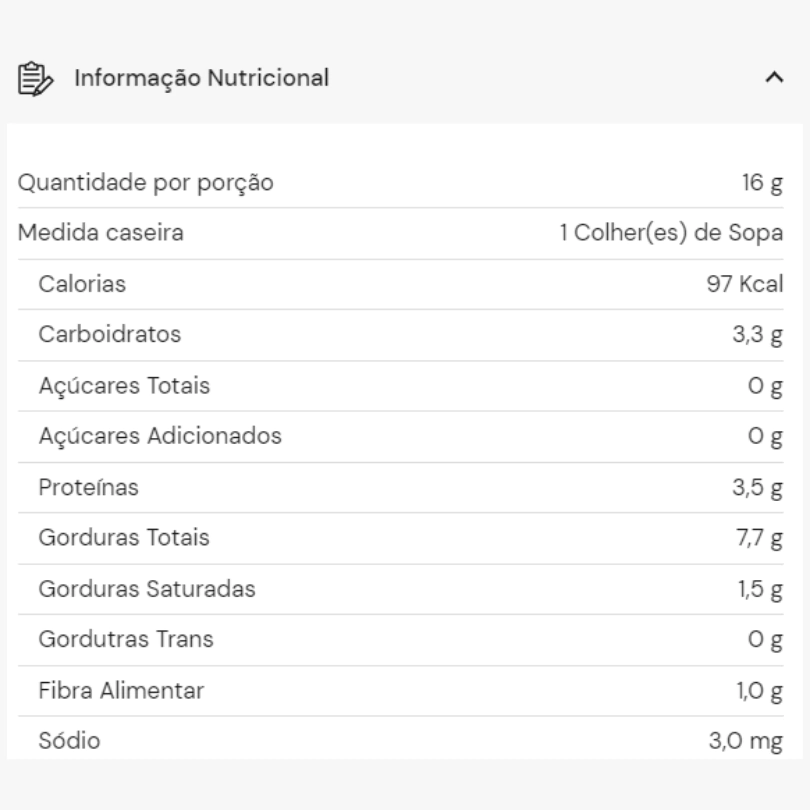Click the 3,5 g protein value
This screenshot has width=810, height=810.
(x=758, y=488)
